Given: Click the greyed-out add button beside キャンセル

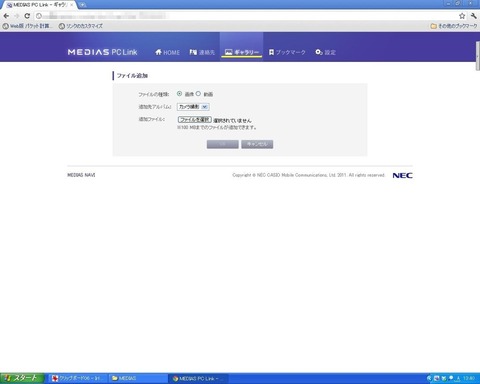Looking at the screenshot, I should click(223, 144).
